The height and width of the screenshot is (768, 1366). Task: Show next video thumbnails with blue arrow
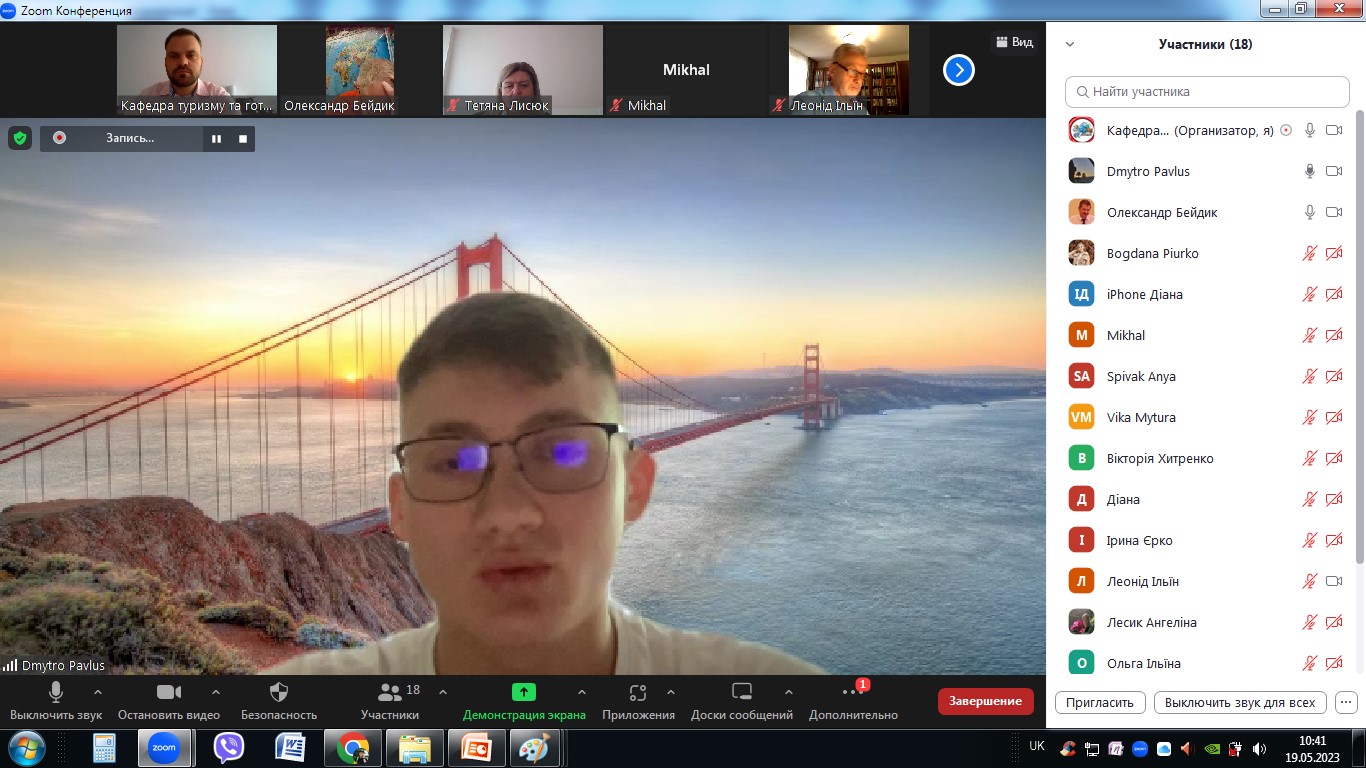click(x=958, y=70)
